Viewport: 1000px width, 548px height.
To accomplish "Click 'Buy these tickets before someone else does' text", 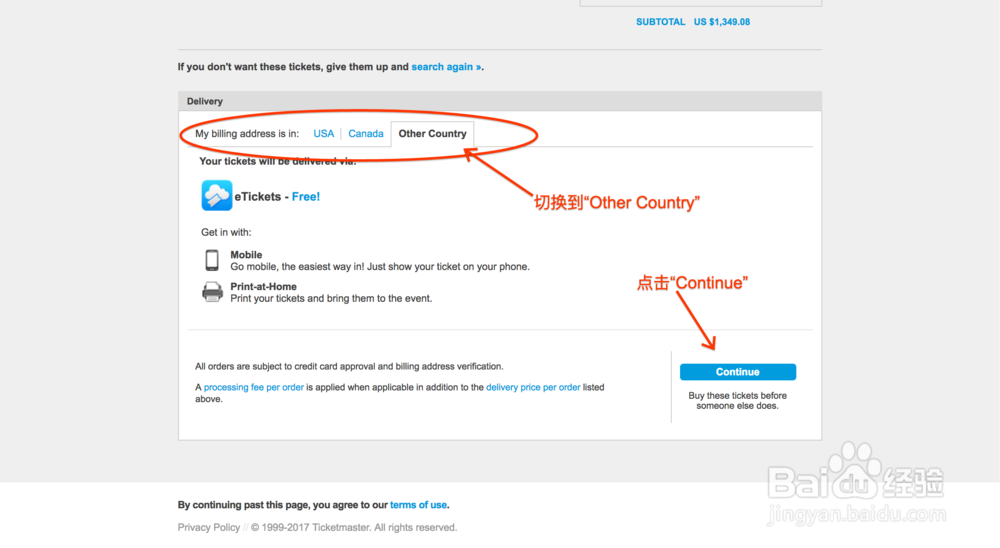I will pos(737,401).
